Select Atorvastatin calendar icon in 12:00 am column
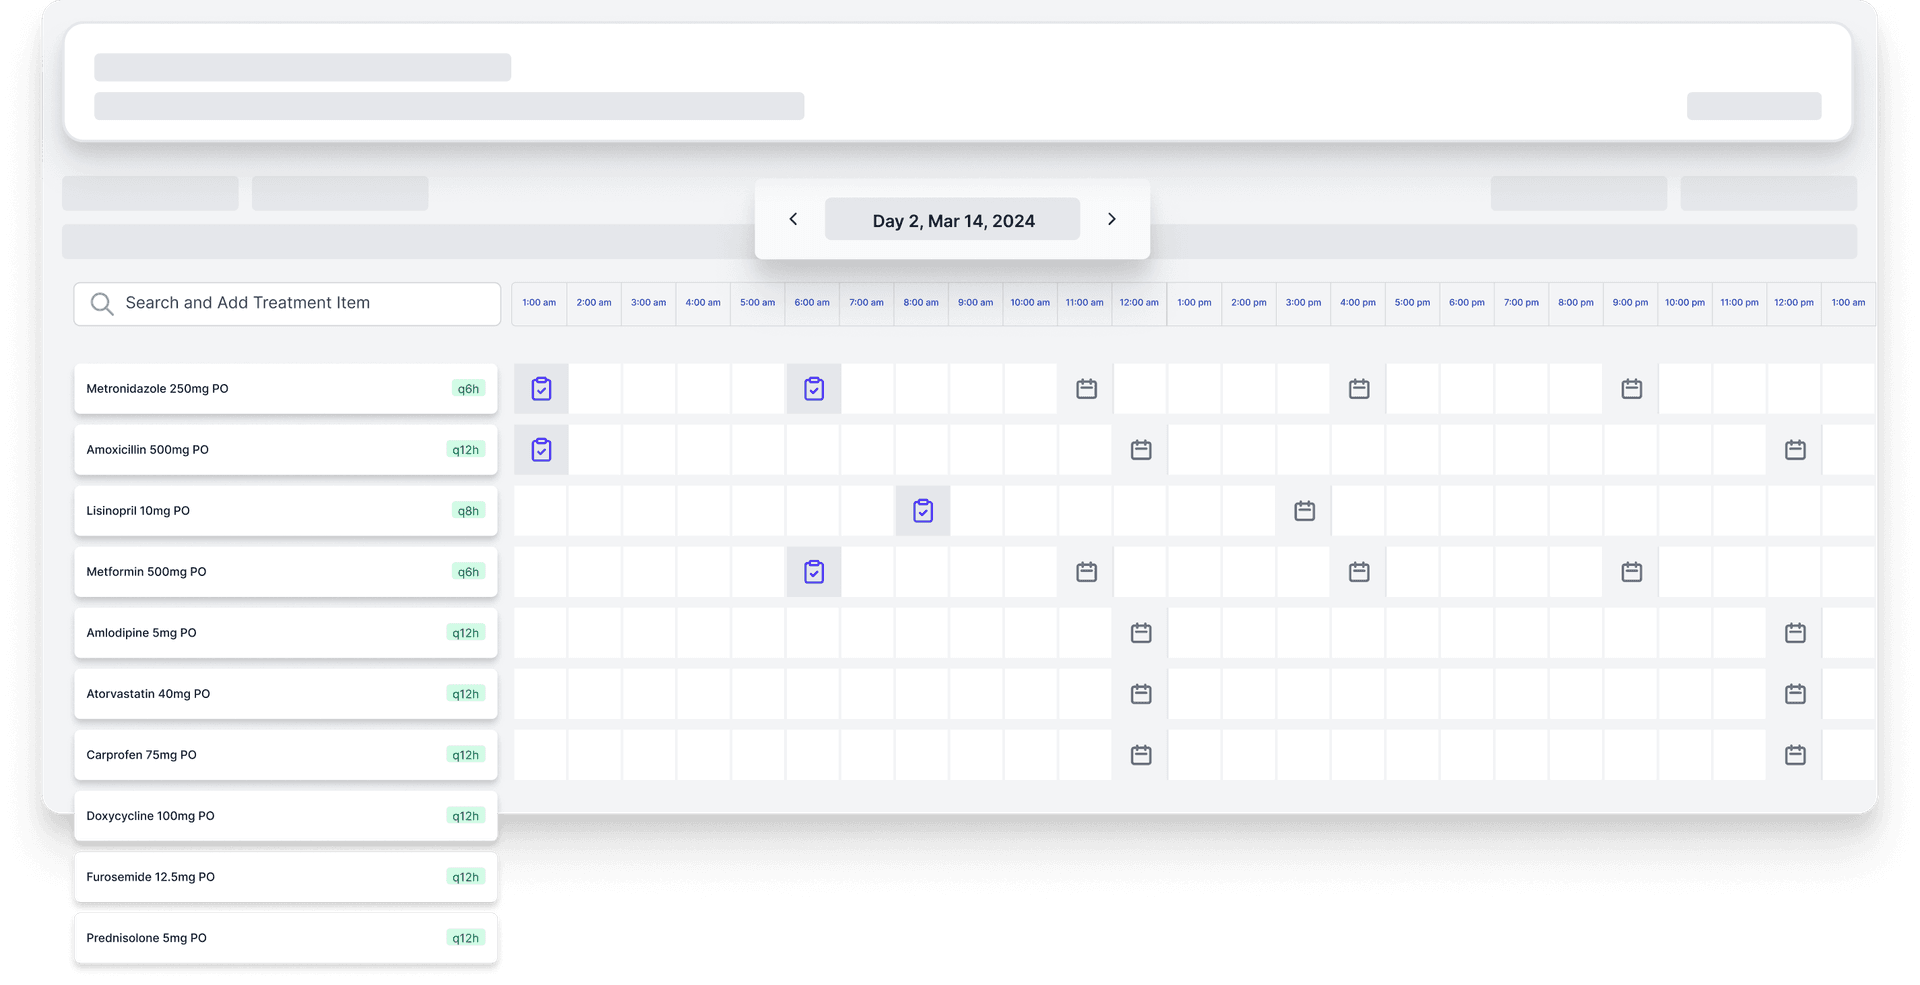This screenshot has width=1920, height=985. pos(1140,694)
